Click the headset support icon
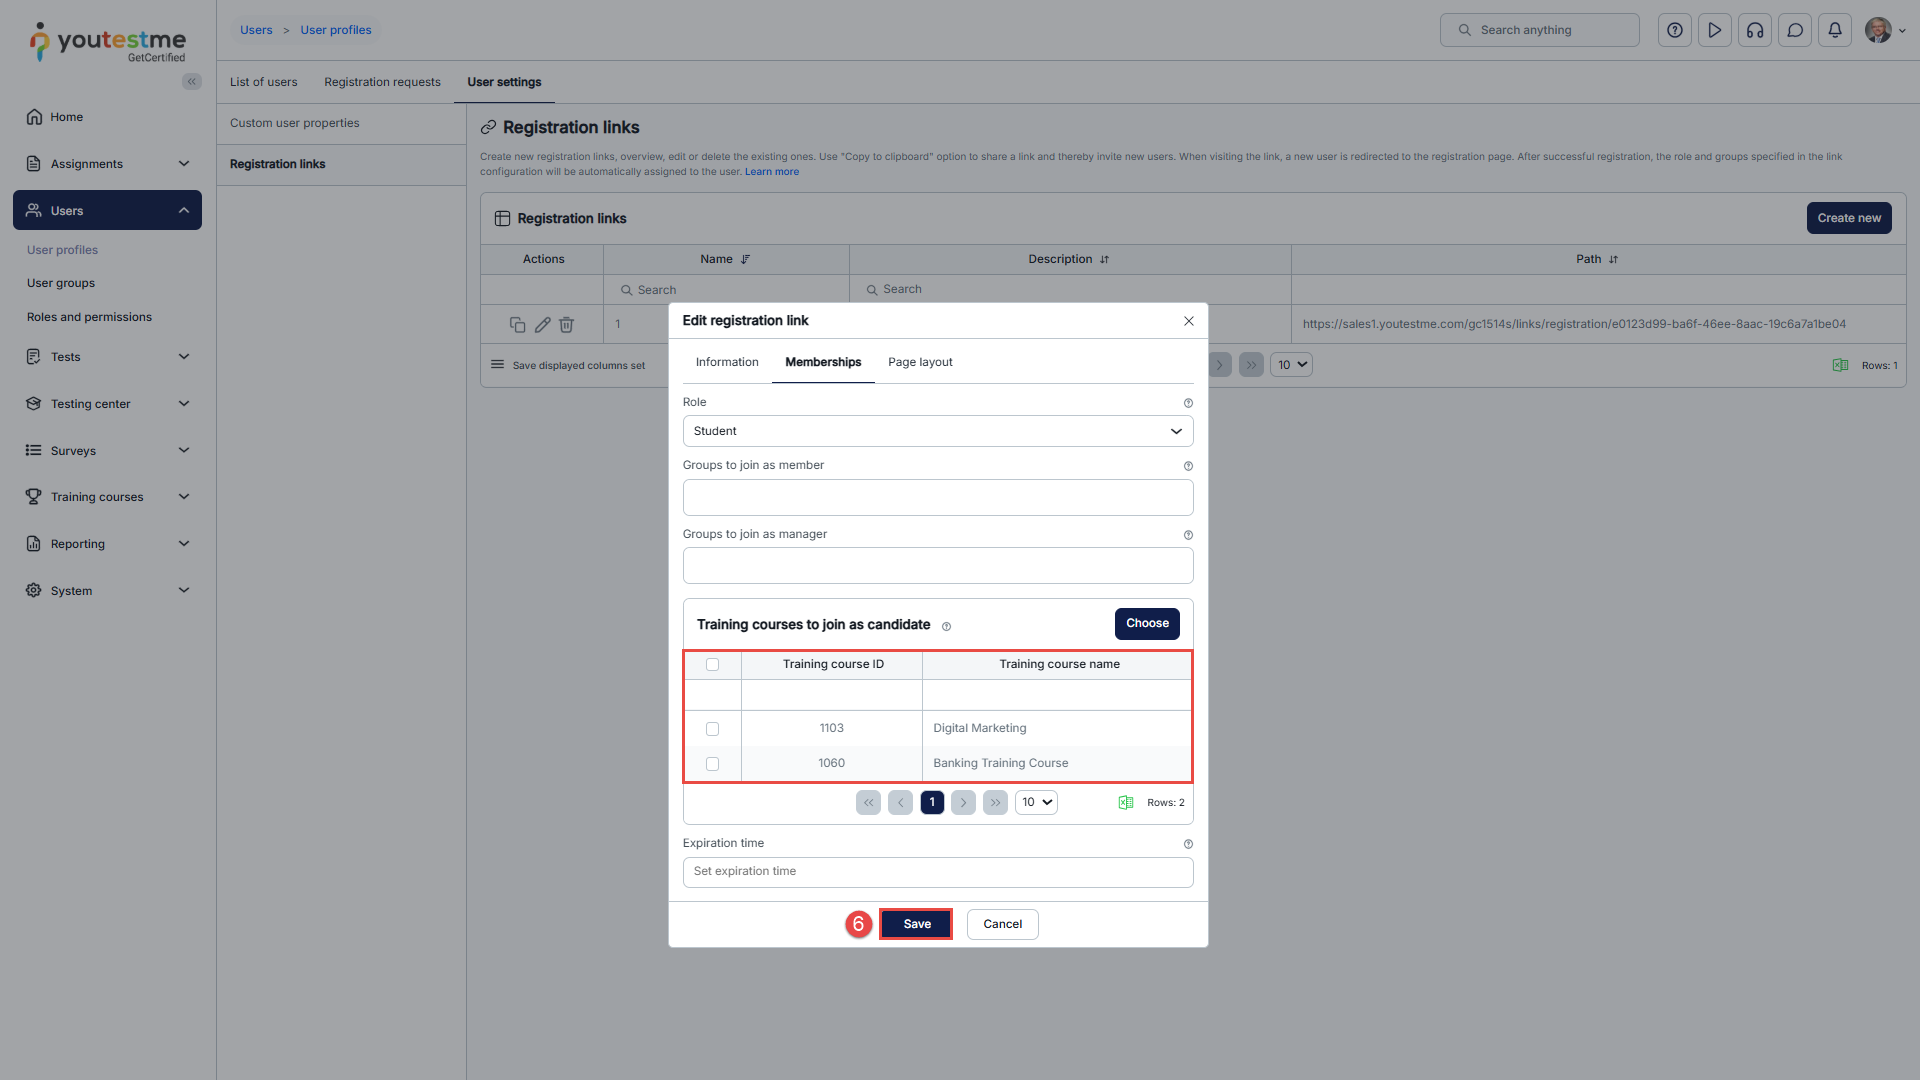 tap(1755, 30)
